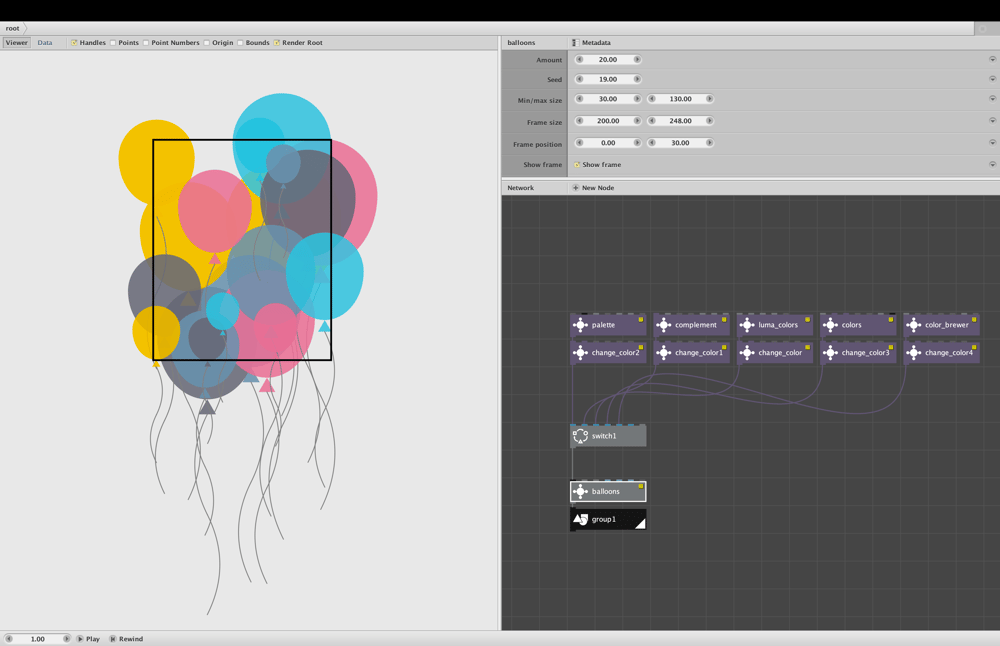Click the root breadcrumb
Screen dimensions: 1000x646
coord(13,28)
